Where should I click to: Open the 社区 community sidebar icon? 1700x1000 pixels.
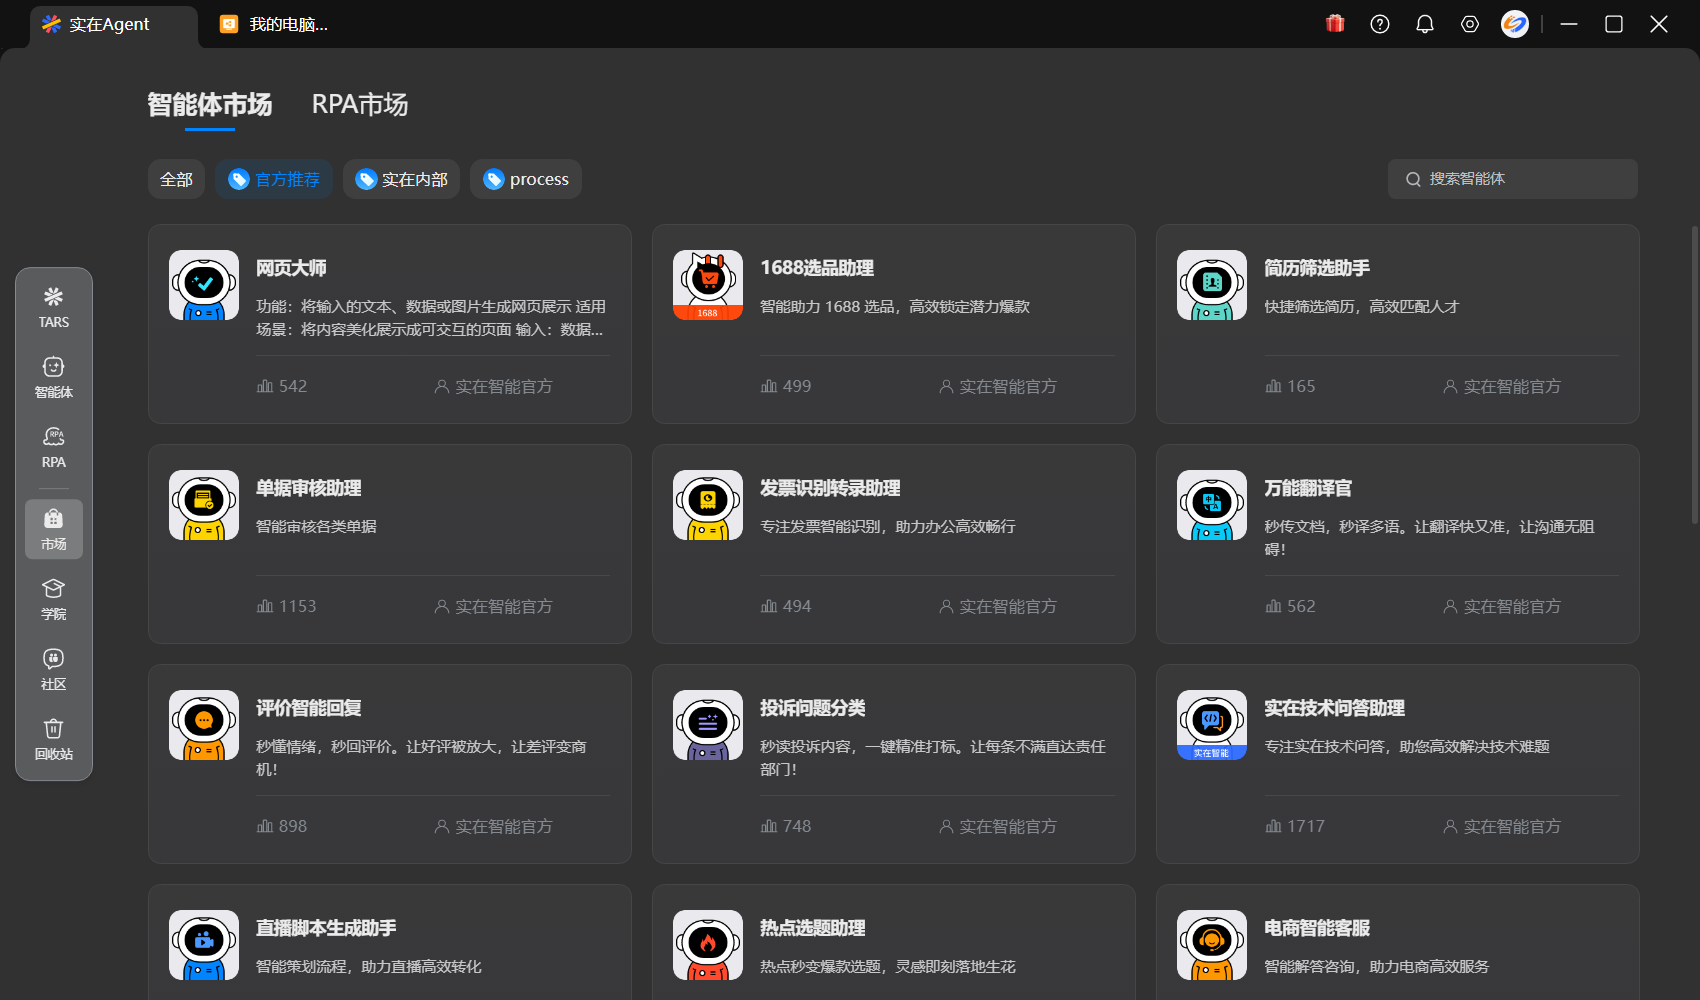(x=54, y=669)
